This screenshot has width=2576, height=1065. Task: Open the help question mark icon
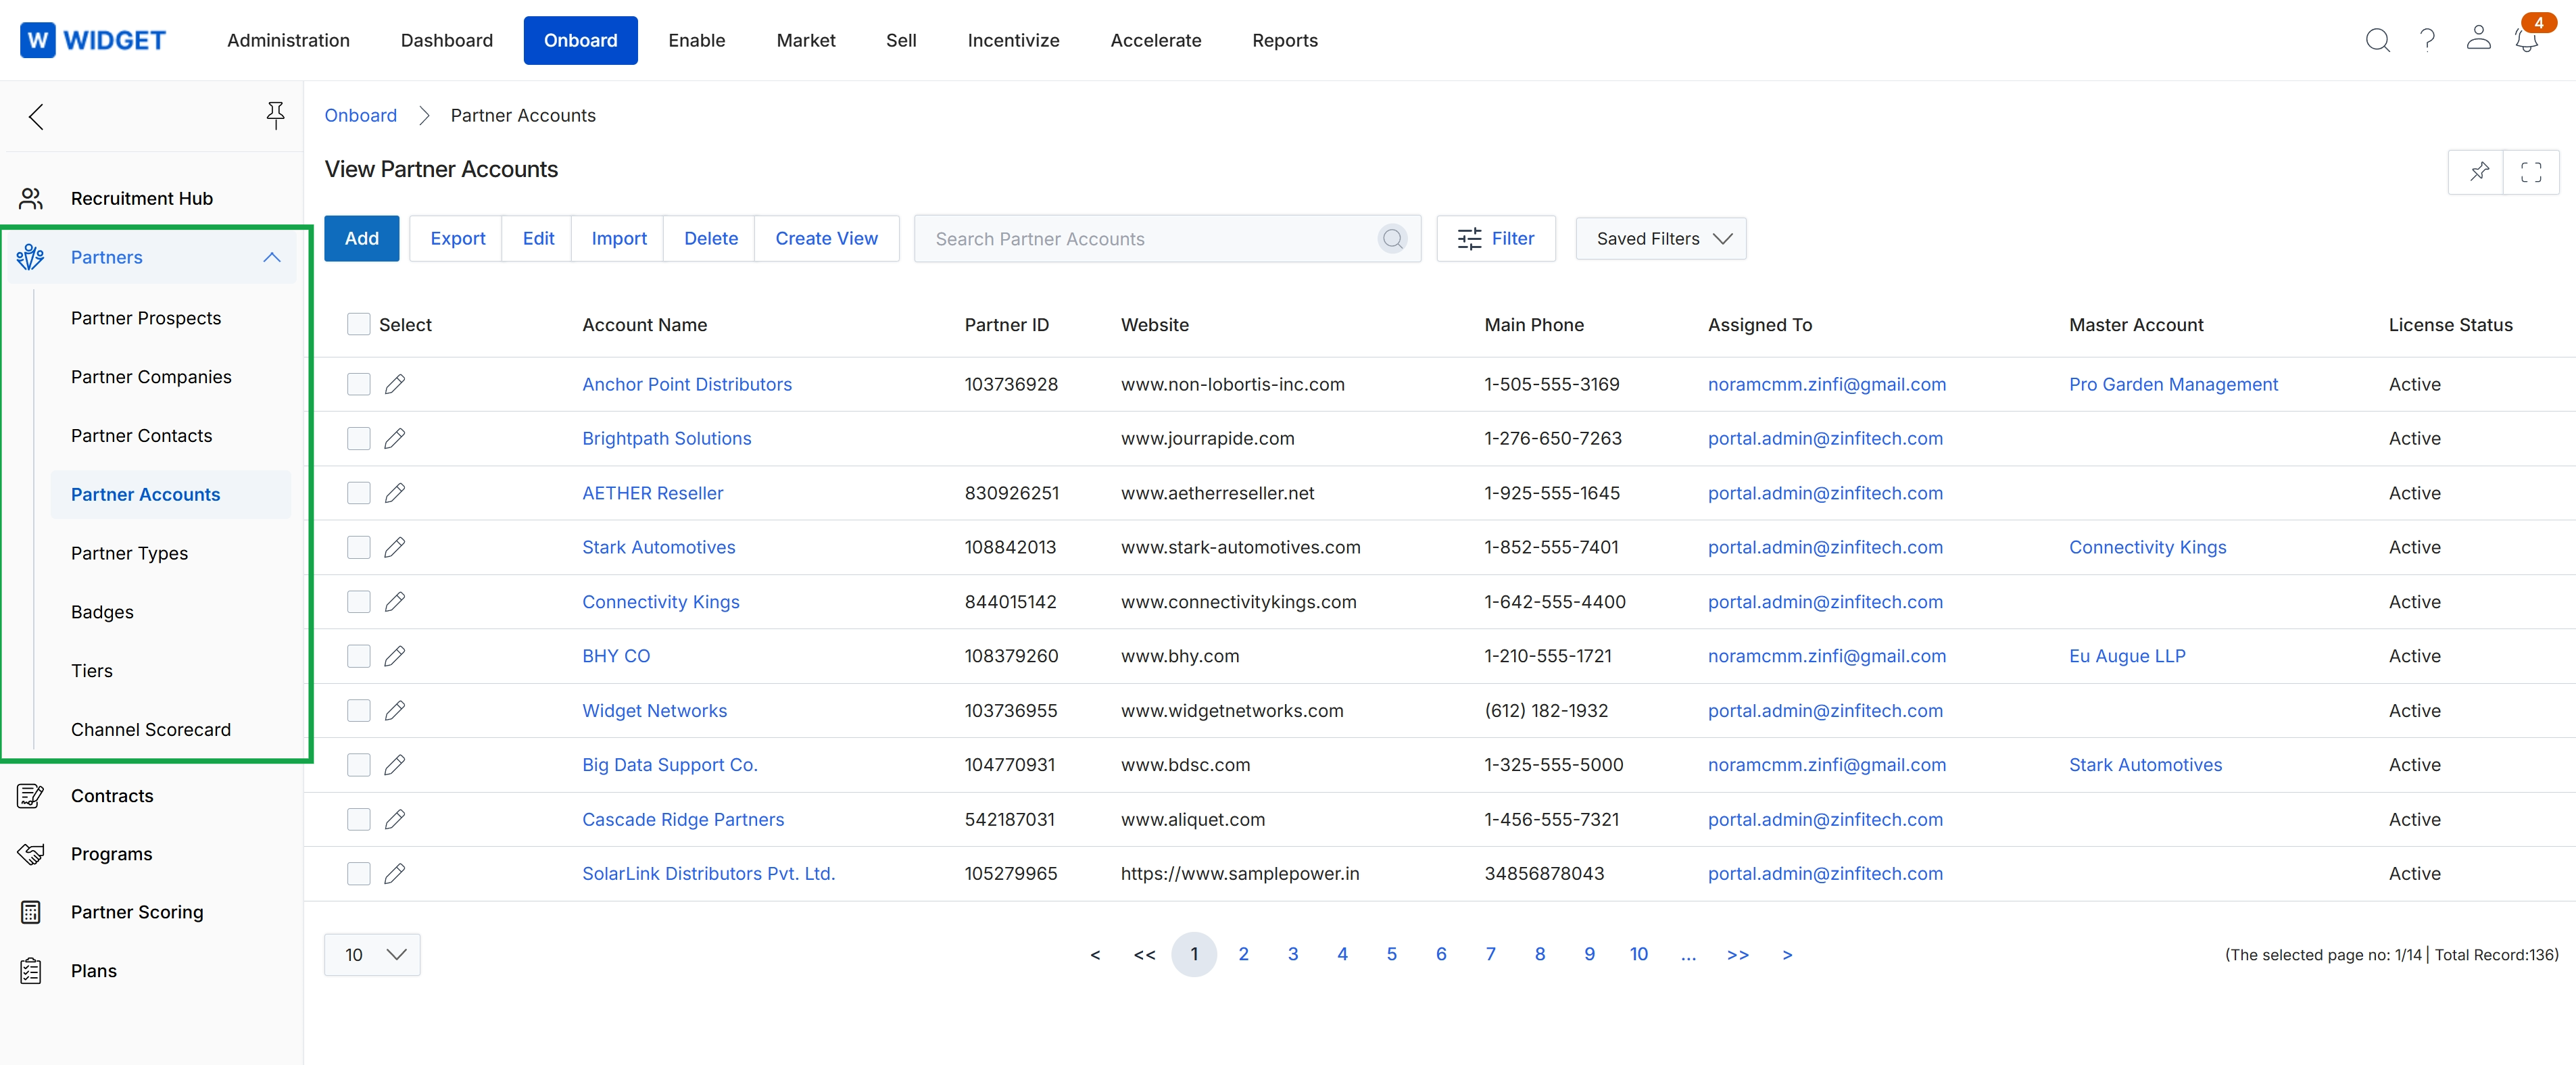(x=2427, y=40)
